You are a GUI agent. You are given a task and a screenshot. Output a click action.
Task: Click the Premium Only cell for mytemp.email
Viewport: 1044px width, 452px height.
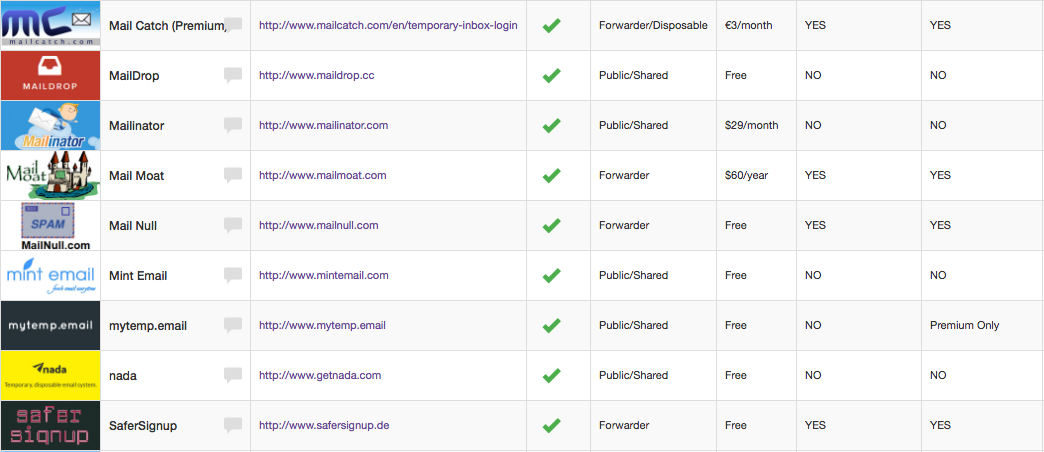tap(965, 326)
